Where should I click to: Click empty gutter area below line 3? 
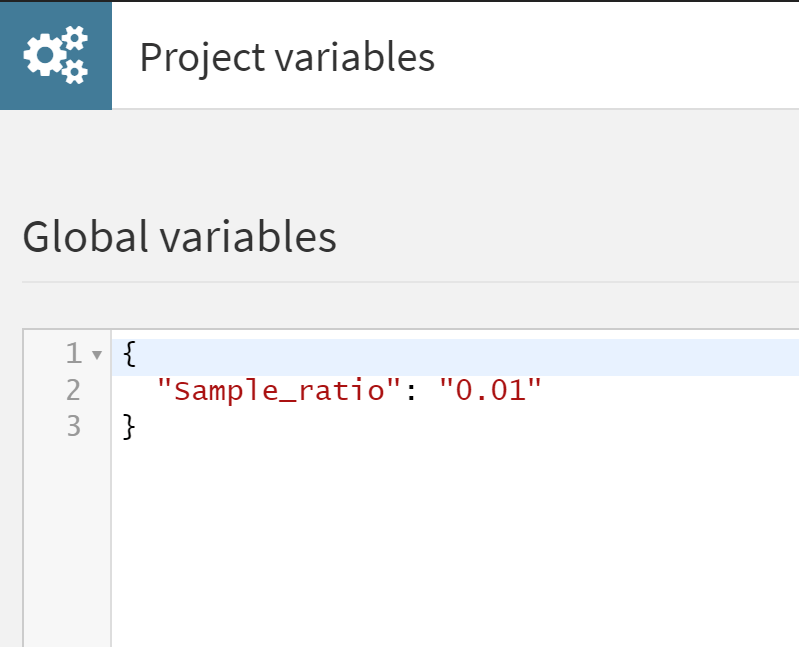tap(66, 540)
